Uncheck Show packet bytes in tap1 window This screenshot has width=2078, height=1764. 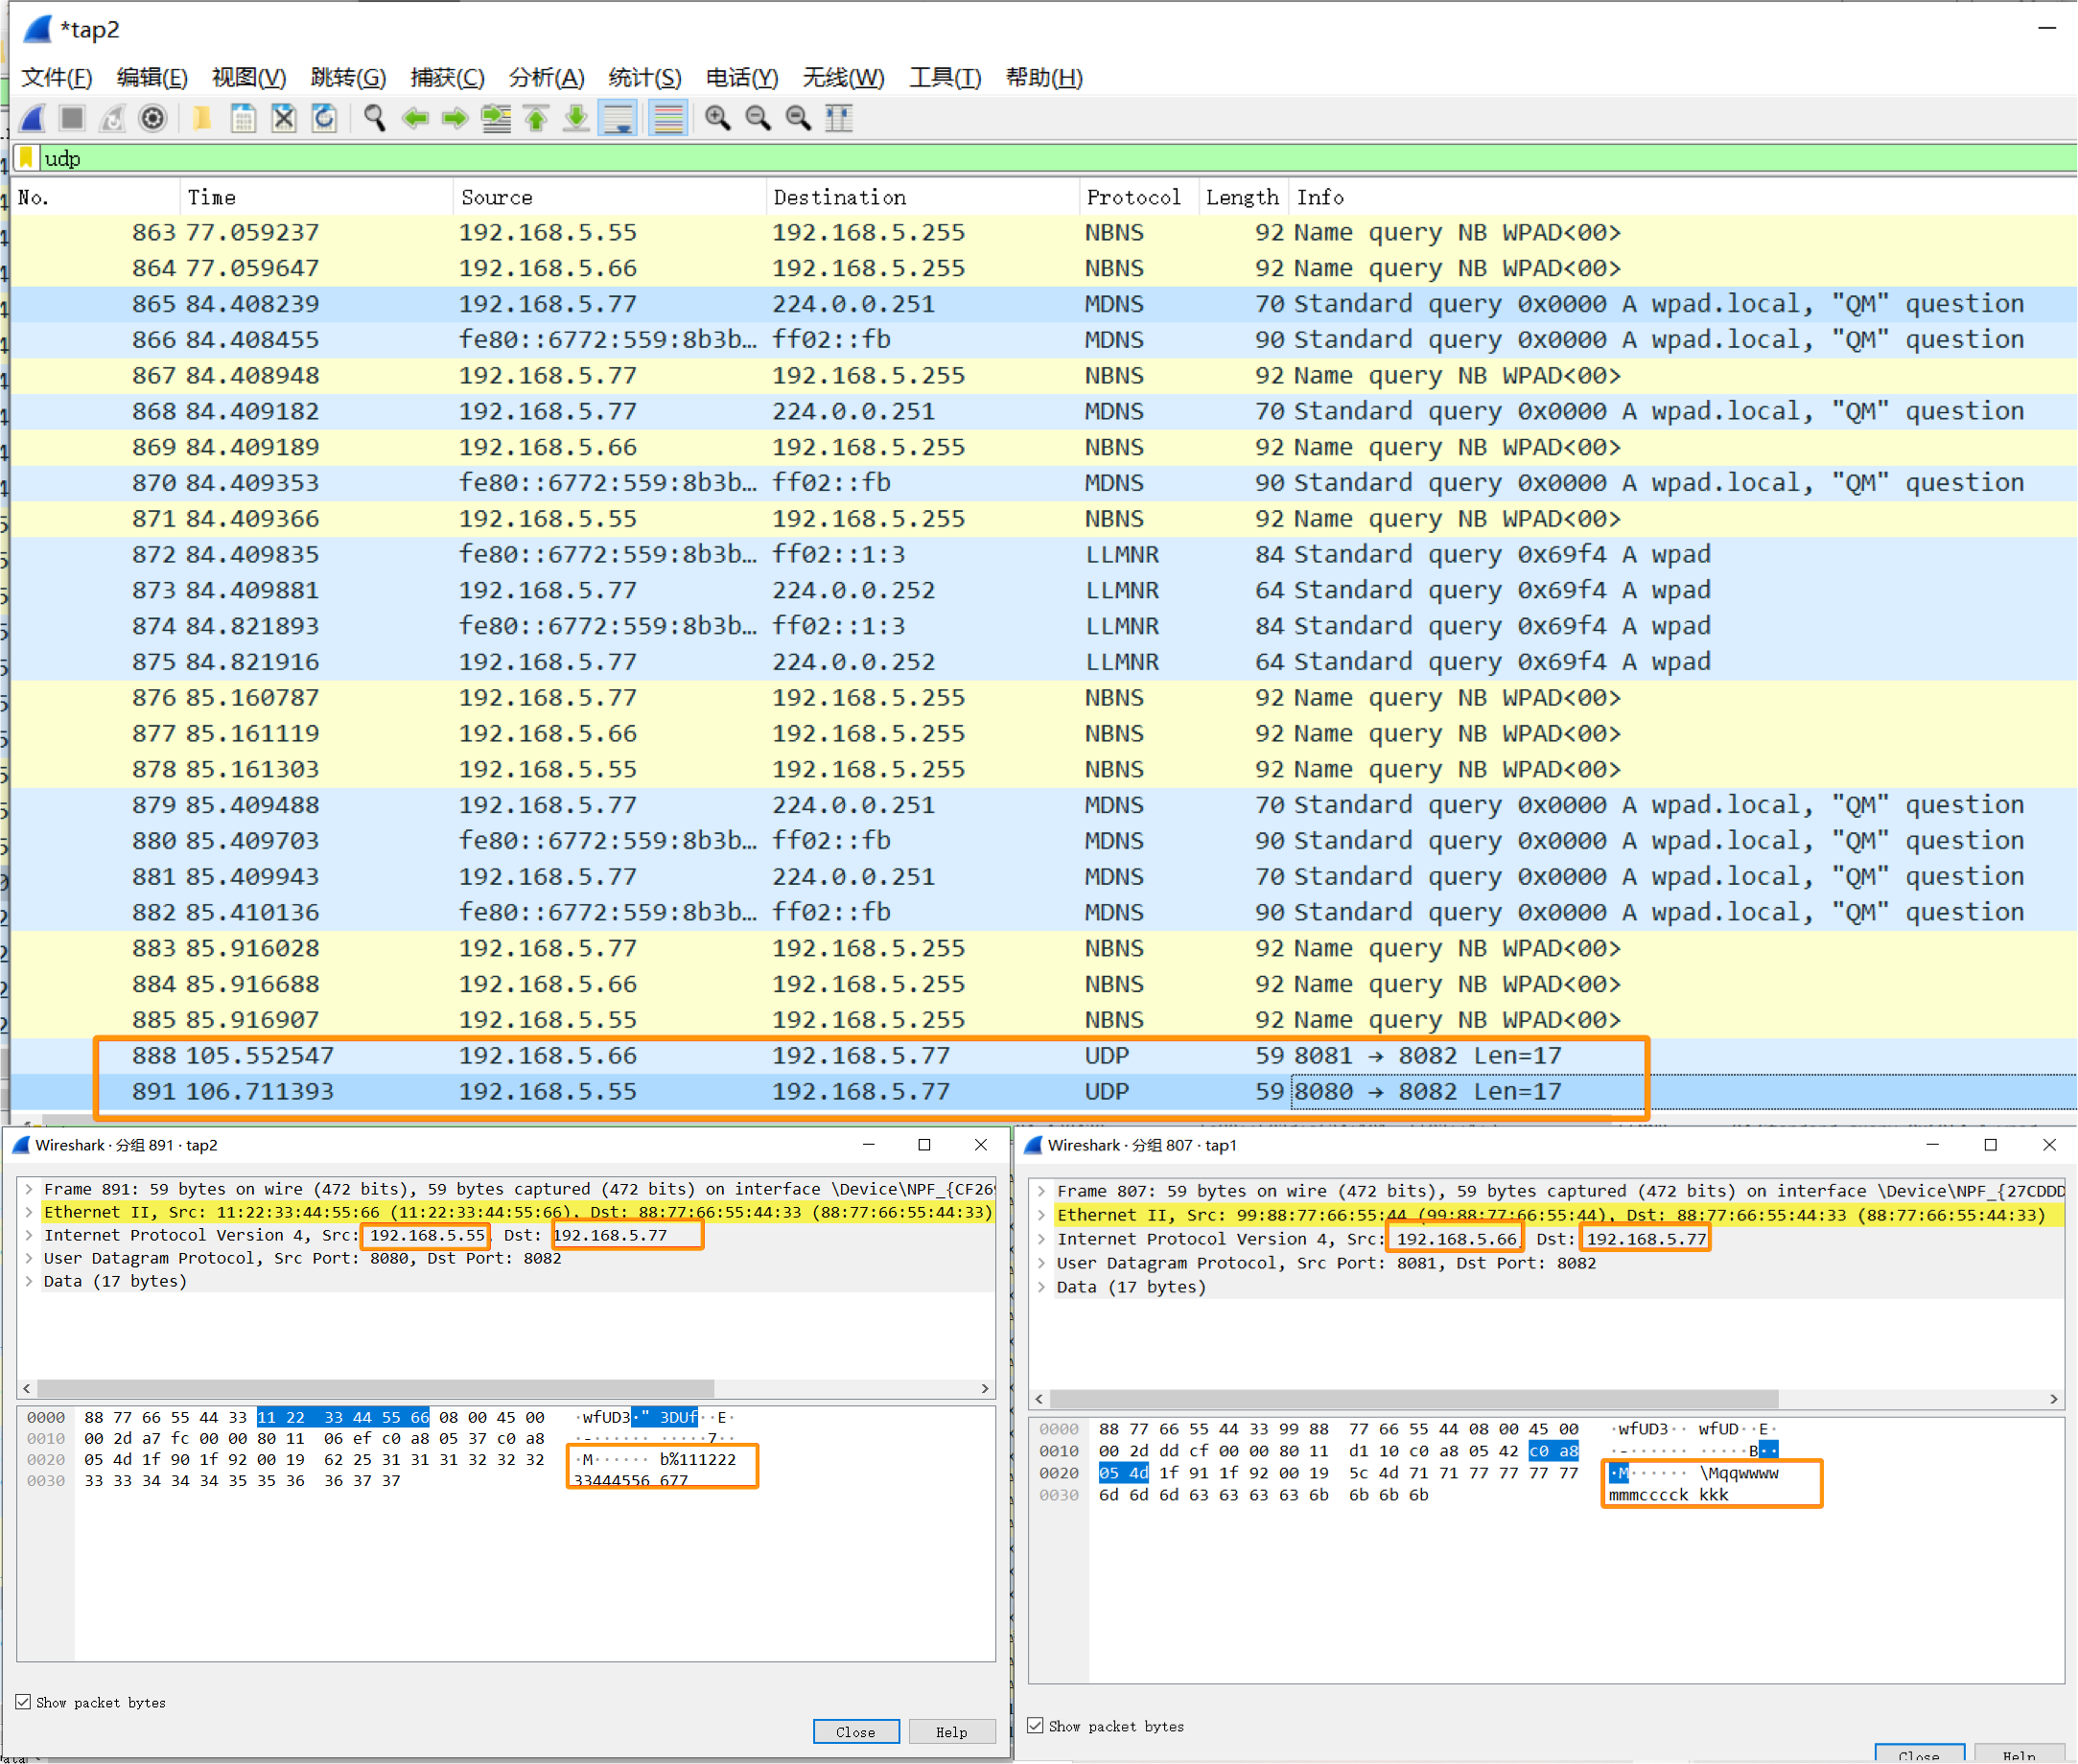tap(1036, 1725)
